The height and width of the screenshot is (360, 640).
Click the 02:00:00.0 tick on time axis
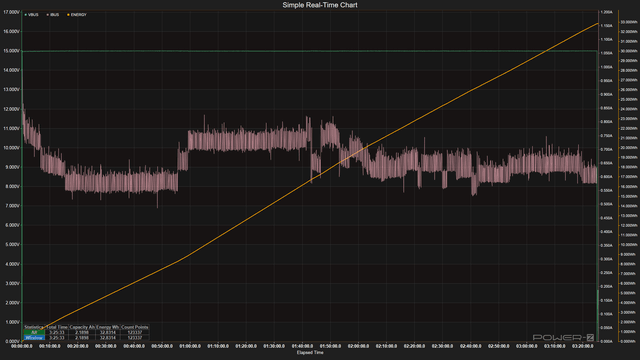click(x=358, y=346)
